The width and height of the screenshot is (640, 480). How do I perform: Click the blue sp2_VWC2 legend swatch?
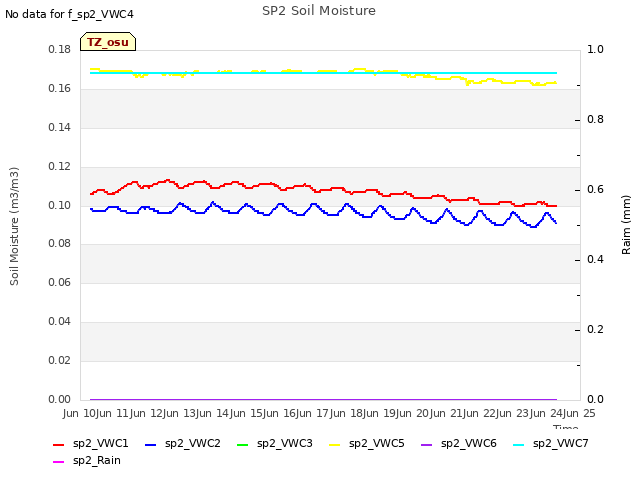click(x=151, y=444)
